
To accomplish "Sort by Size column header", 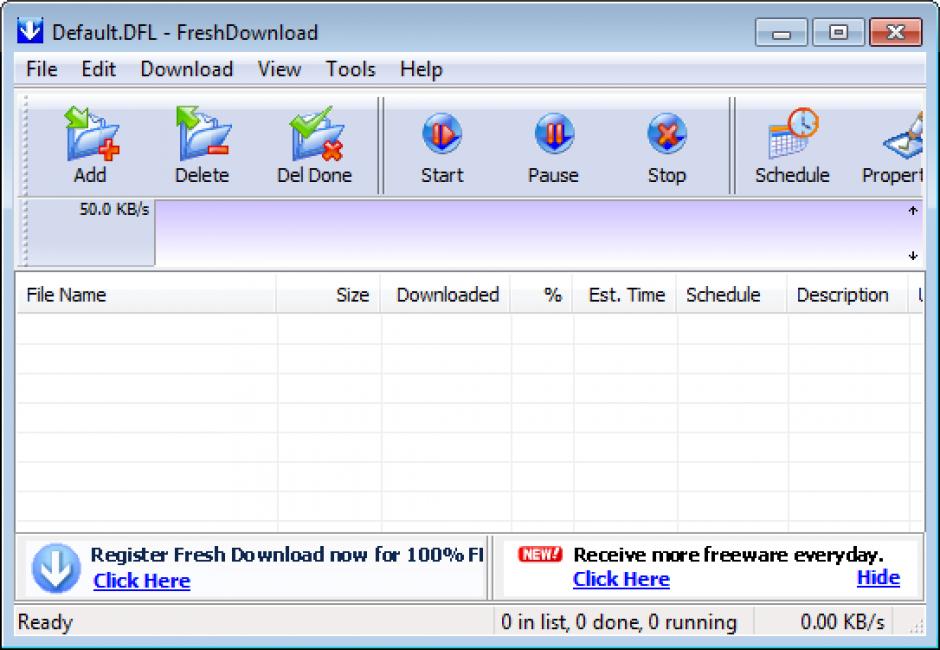I will (329, 295).
